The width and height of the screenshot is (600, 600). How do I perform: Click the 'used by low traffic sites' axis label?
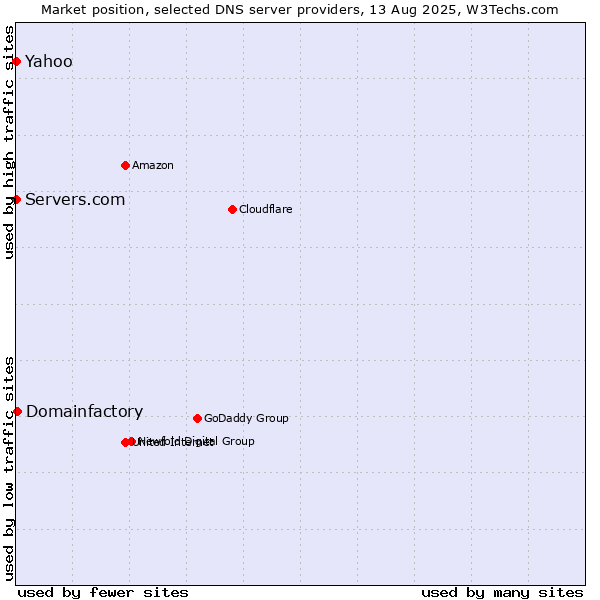click(8, 469)
